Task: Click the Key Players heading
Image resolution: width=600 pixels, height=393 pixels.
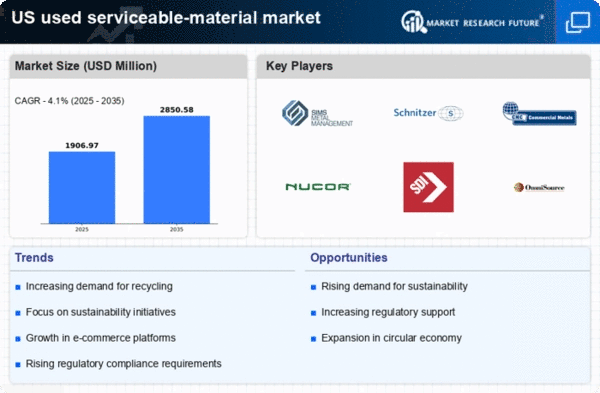Action: click(299, 66)
